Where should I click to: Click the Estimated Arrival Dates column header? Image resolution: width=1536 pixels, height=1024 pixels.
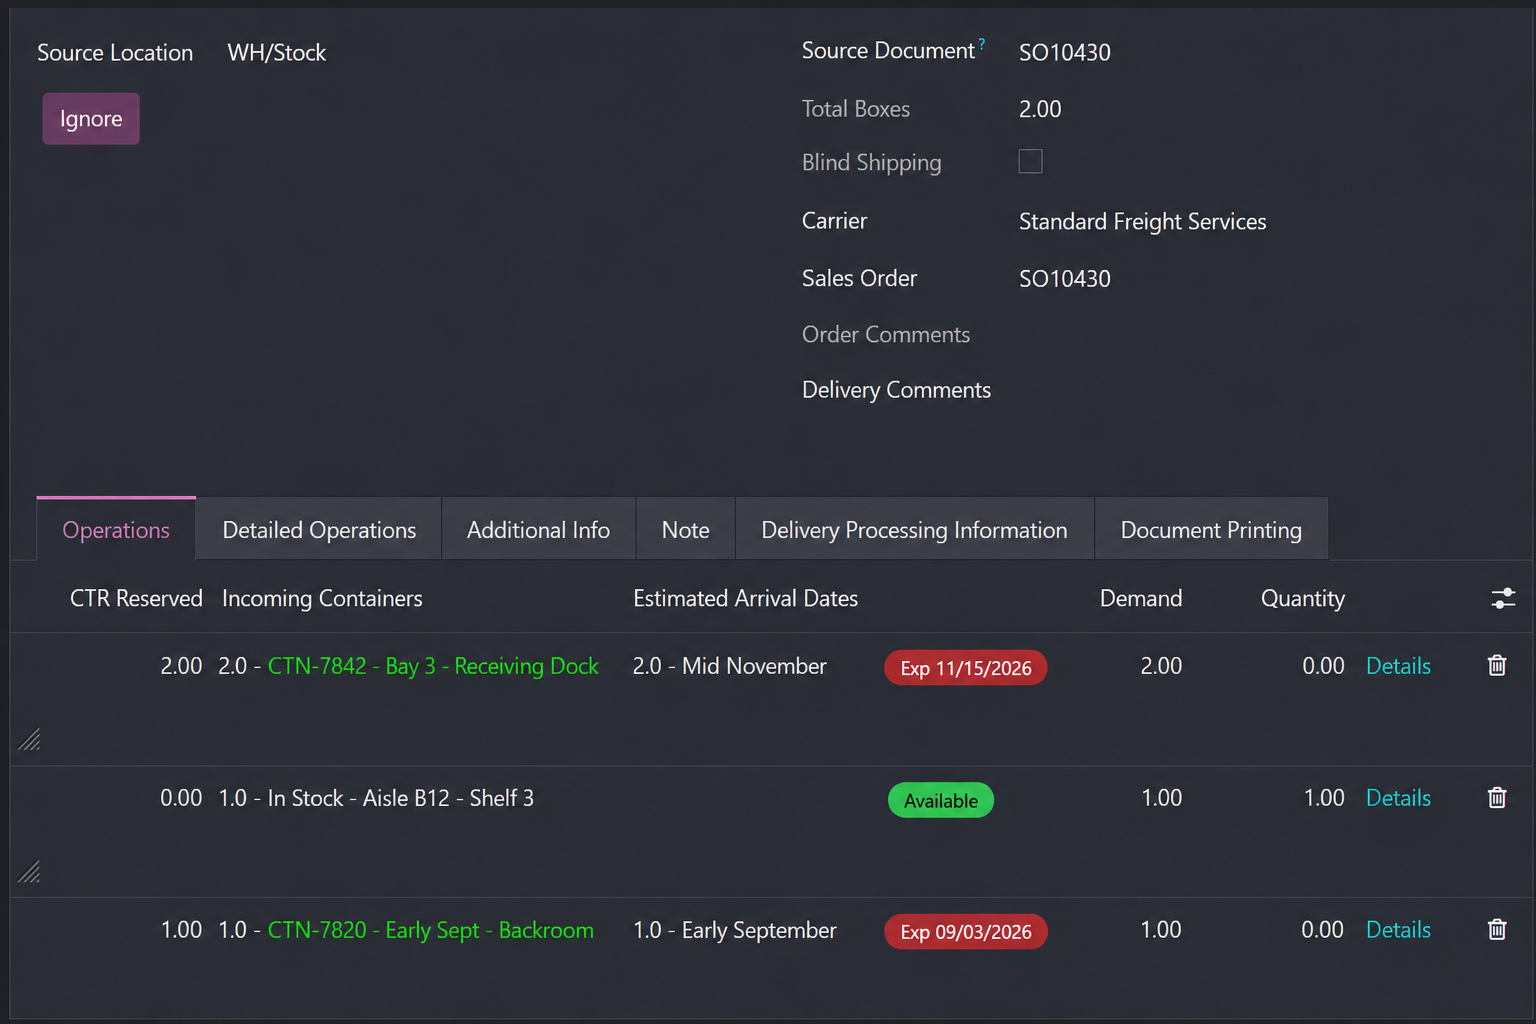pyautogui.click(x=745, y=598)
